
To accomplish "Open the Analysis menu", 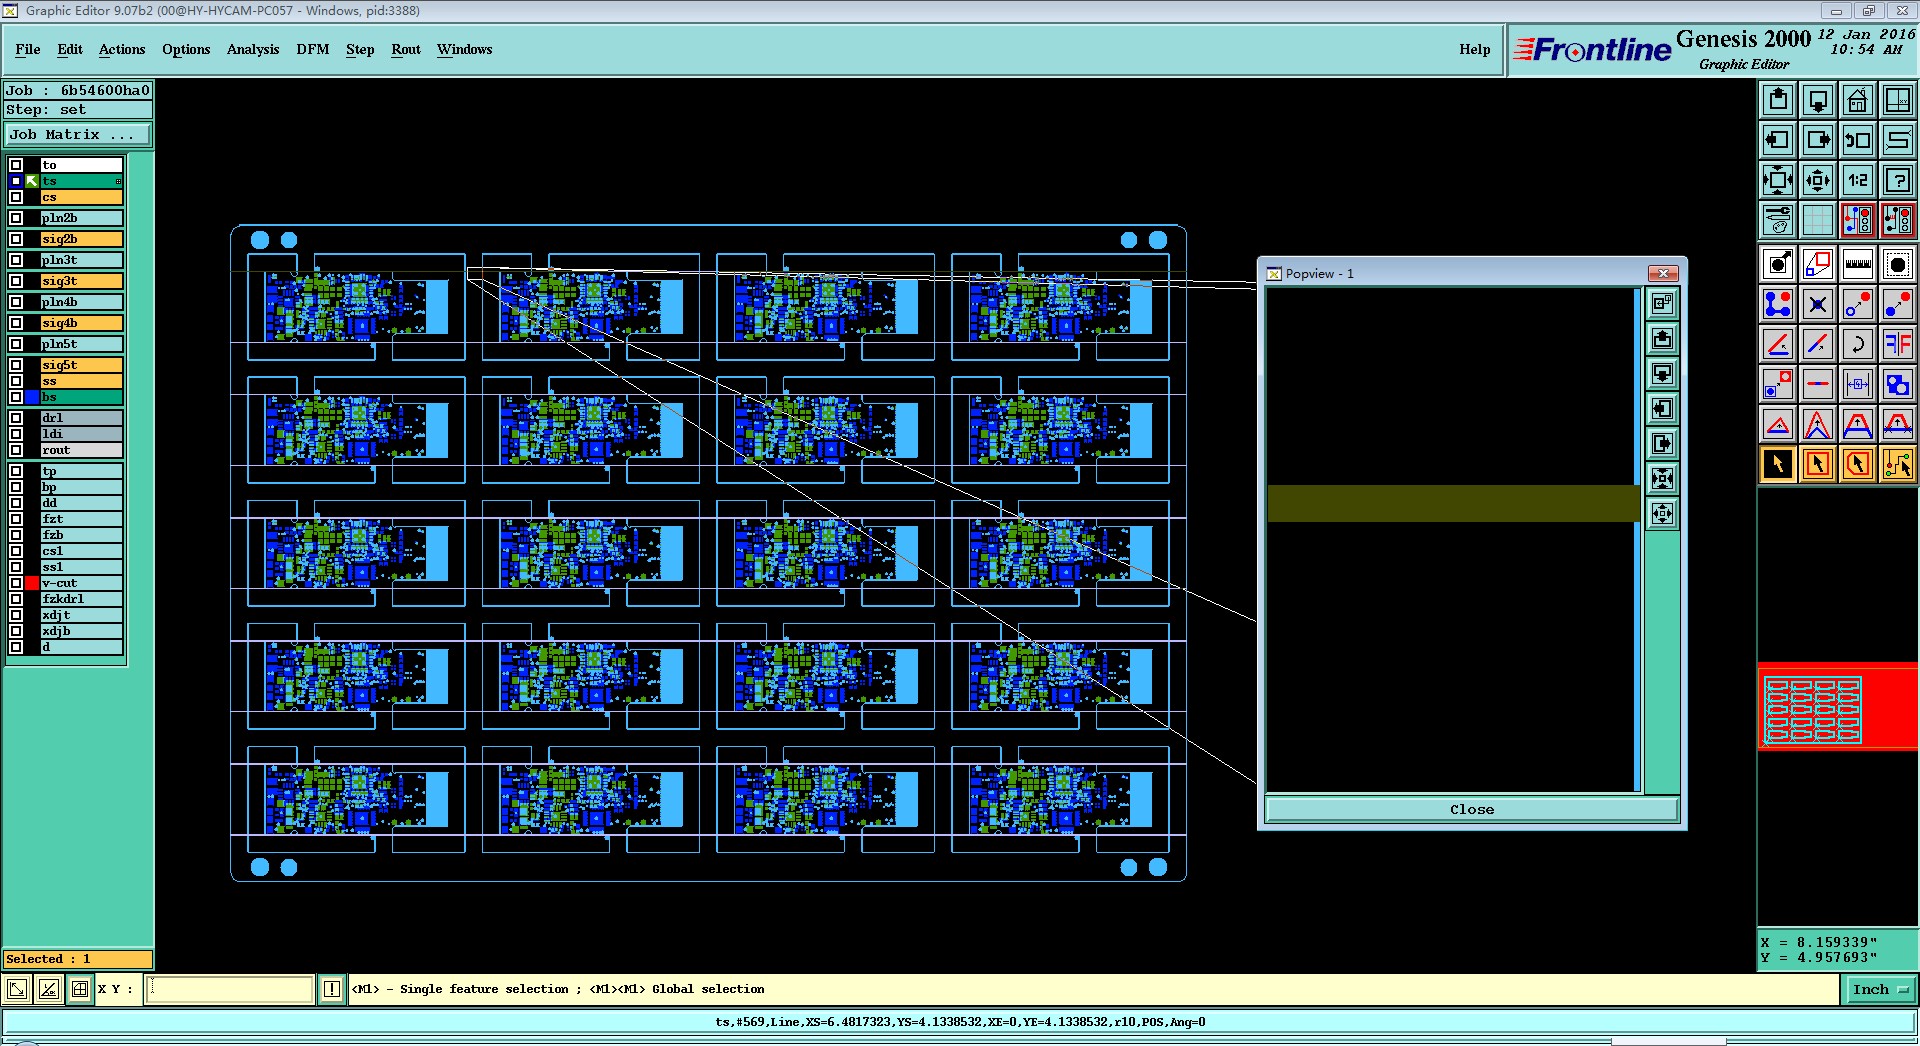I will point(253,49).
